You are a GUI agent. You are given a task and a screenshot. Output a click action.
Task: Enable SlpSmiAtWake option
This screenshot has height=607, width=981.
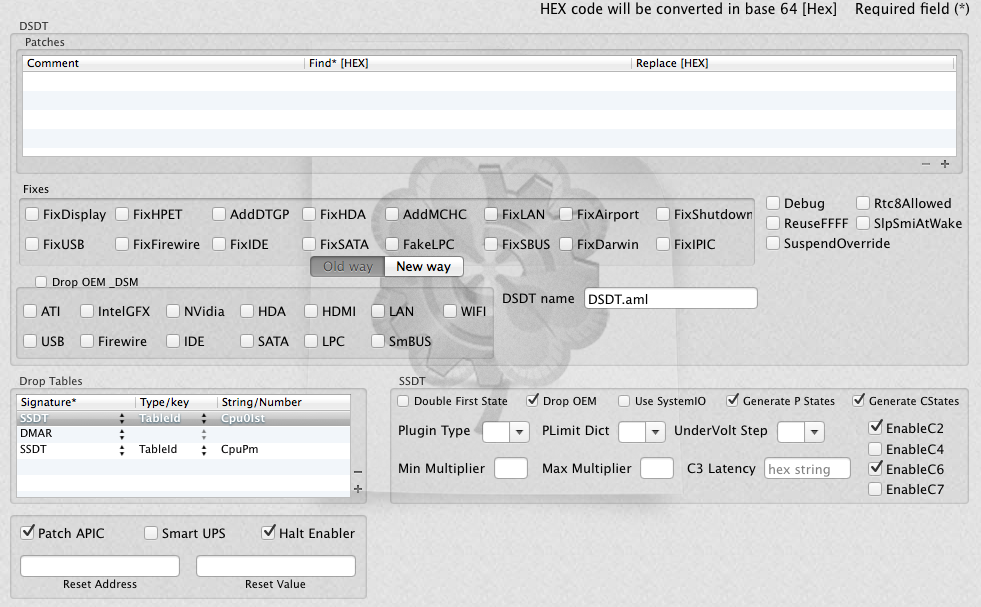pyautogui.click(x=863, y=223)
